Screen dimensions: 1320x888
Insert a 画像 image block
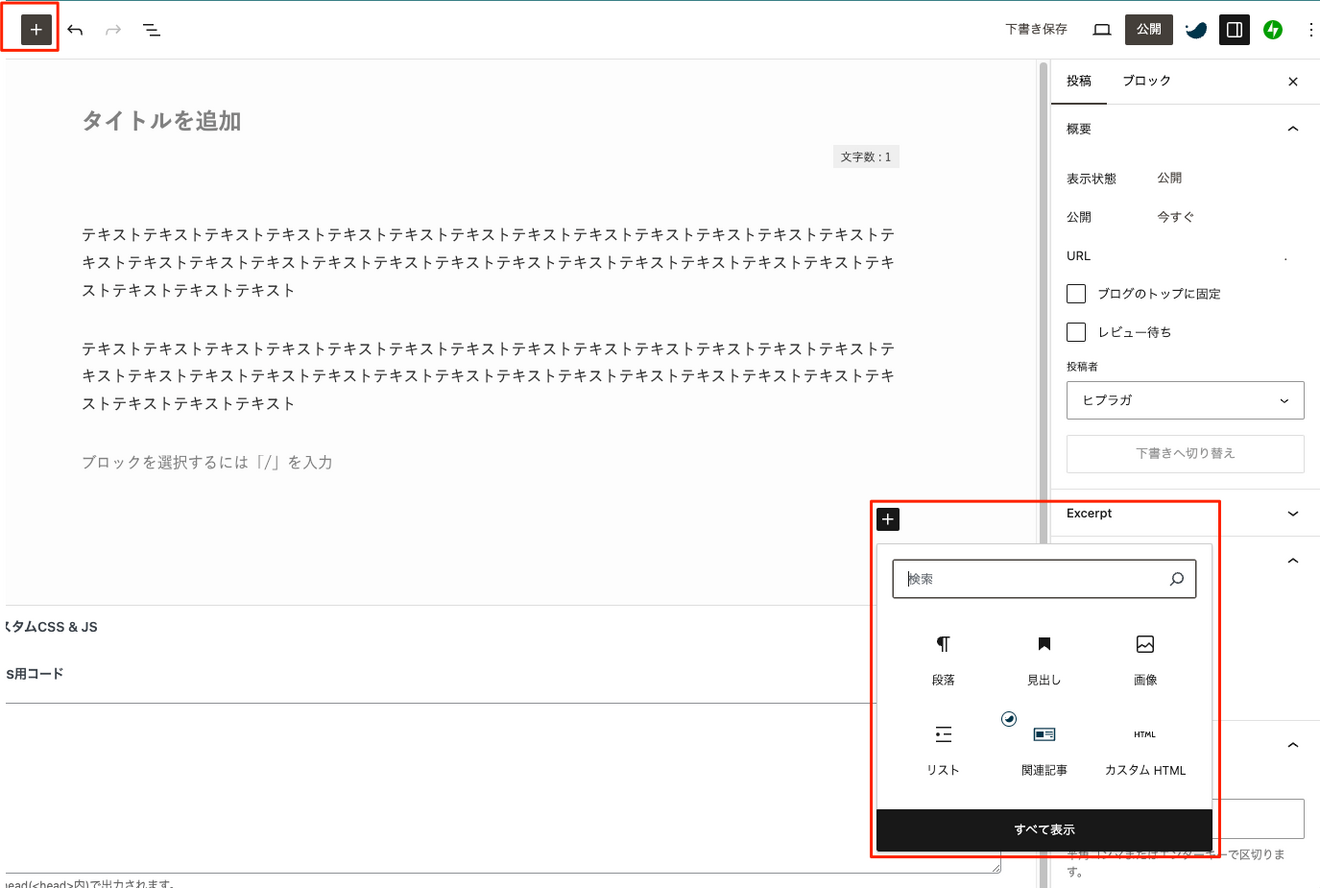[x=1145, y=660]
